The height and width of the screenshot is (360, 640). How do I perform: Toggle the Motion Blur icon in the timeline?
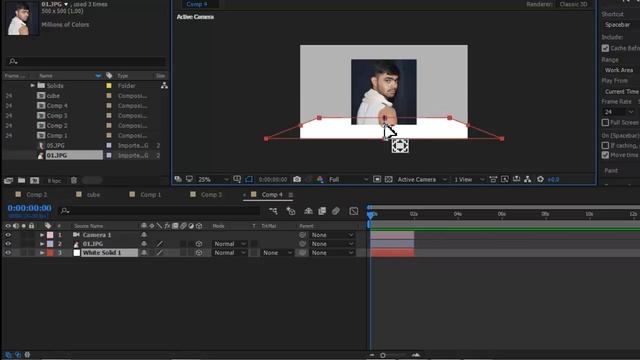point(336,211)
